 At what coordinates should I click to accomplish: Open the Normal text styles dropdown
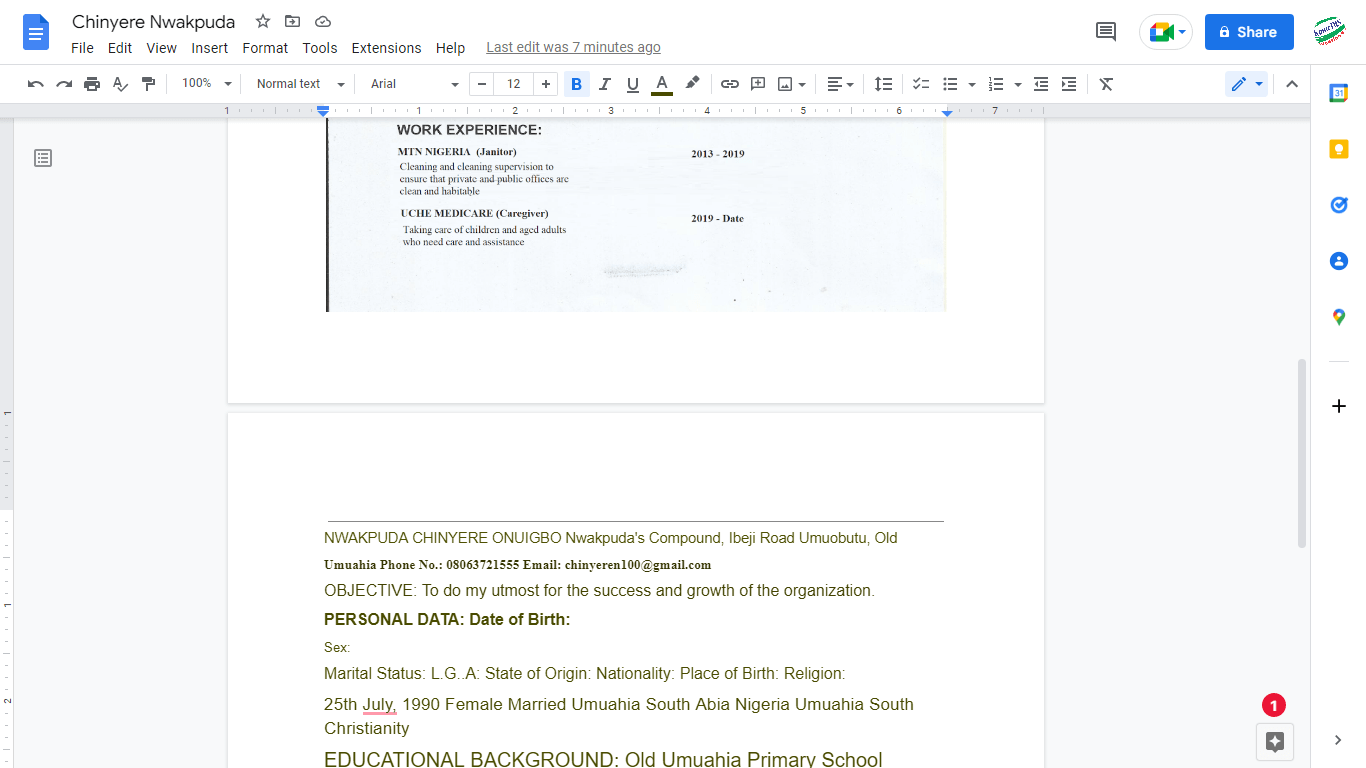(x=298, y=84)
